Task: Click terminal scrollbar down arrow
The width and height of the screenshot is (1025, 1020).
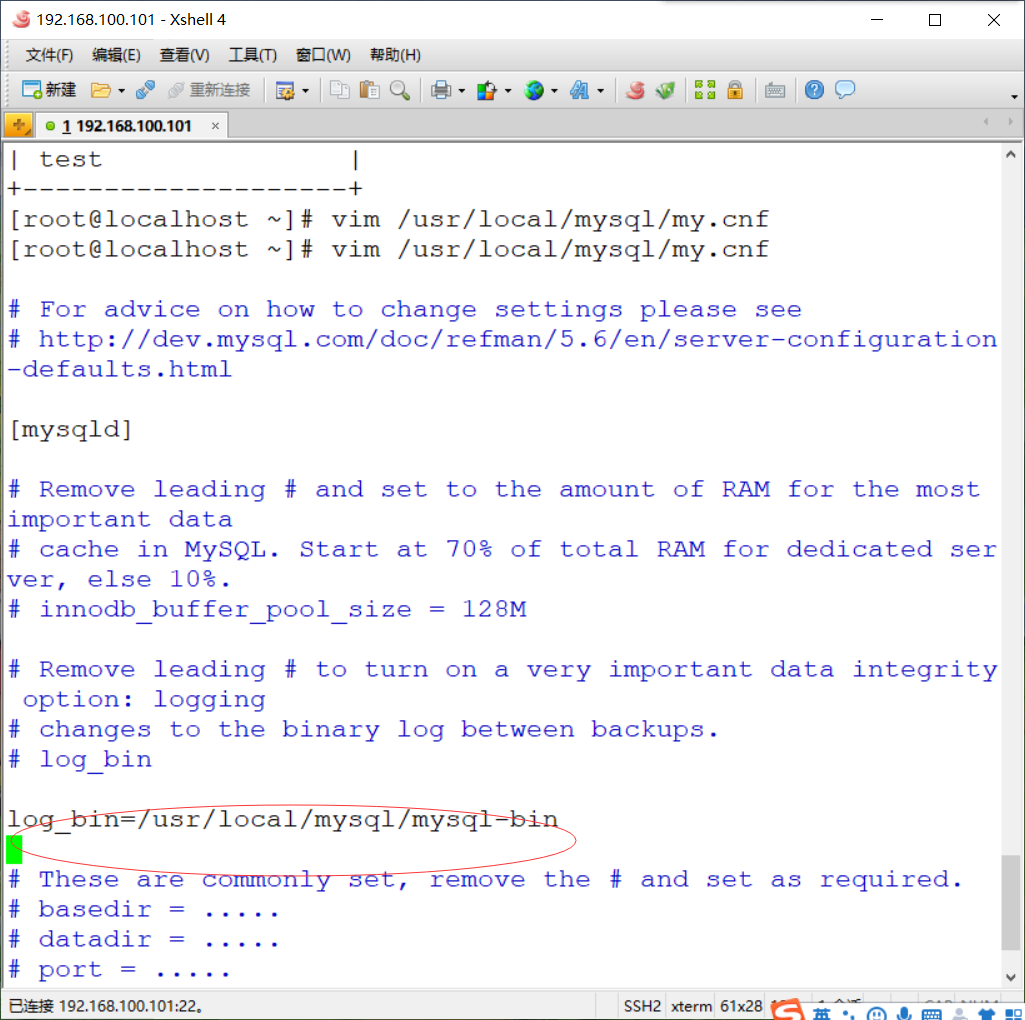Action: [1011, 978]
